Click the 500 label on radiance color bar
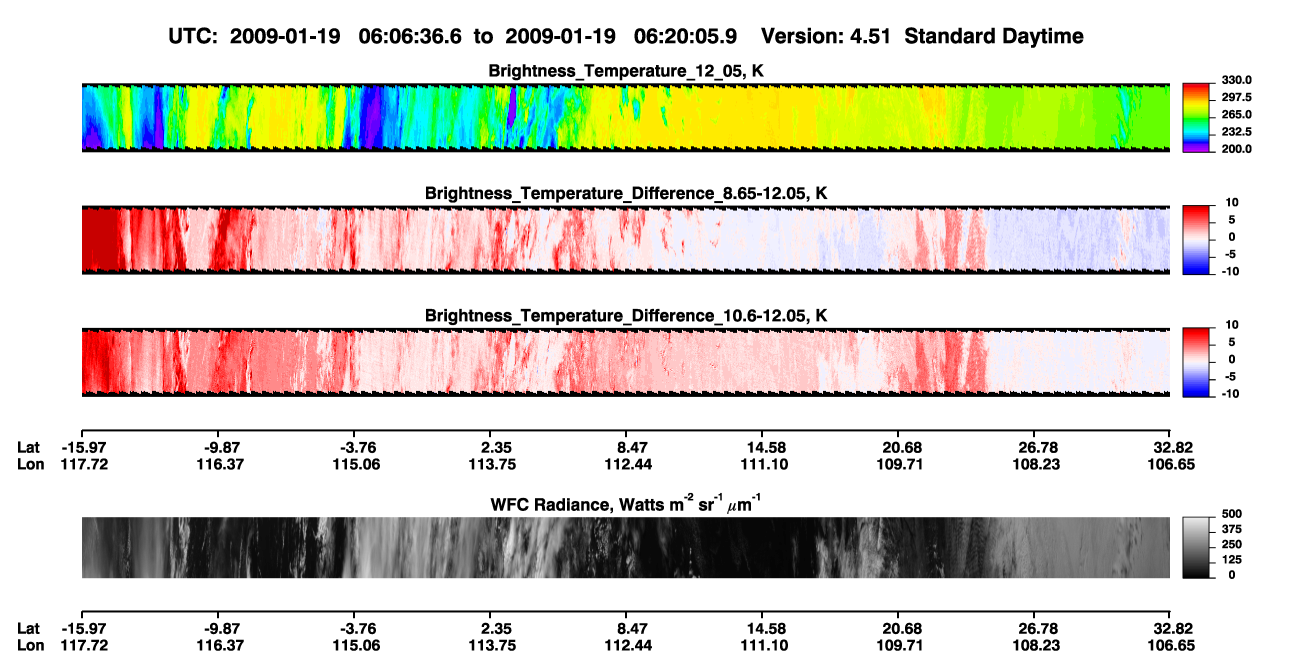 pyautogui.click(x=1230, y=514)
